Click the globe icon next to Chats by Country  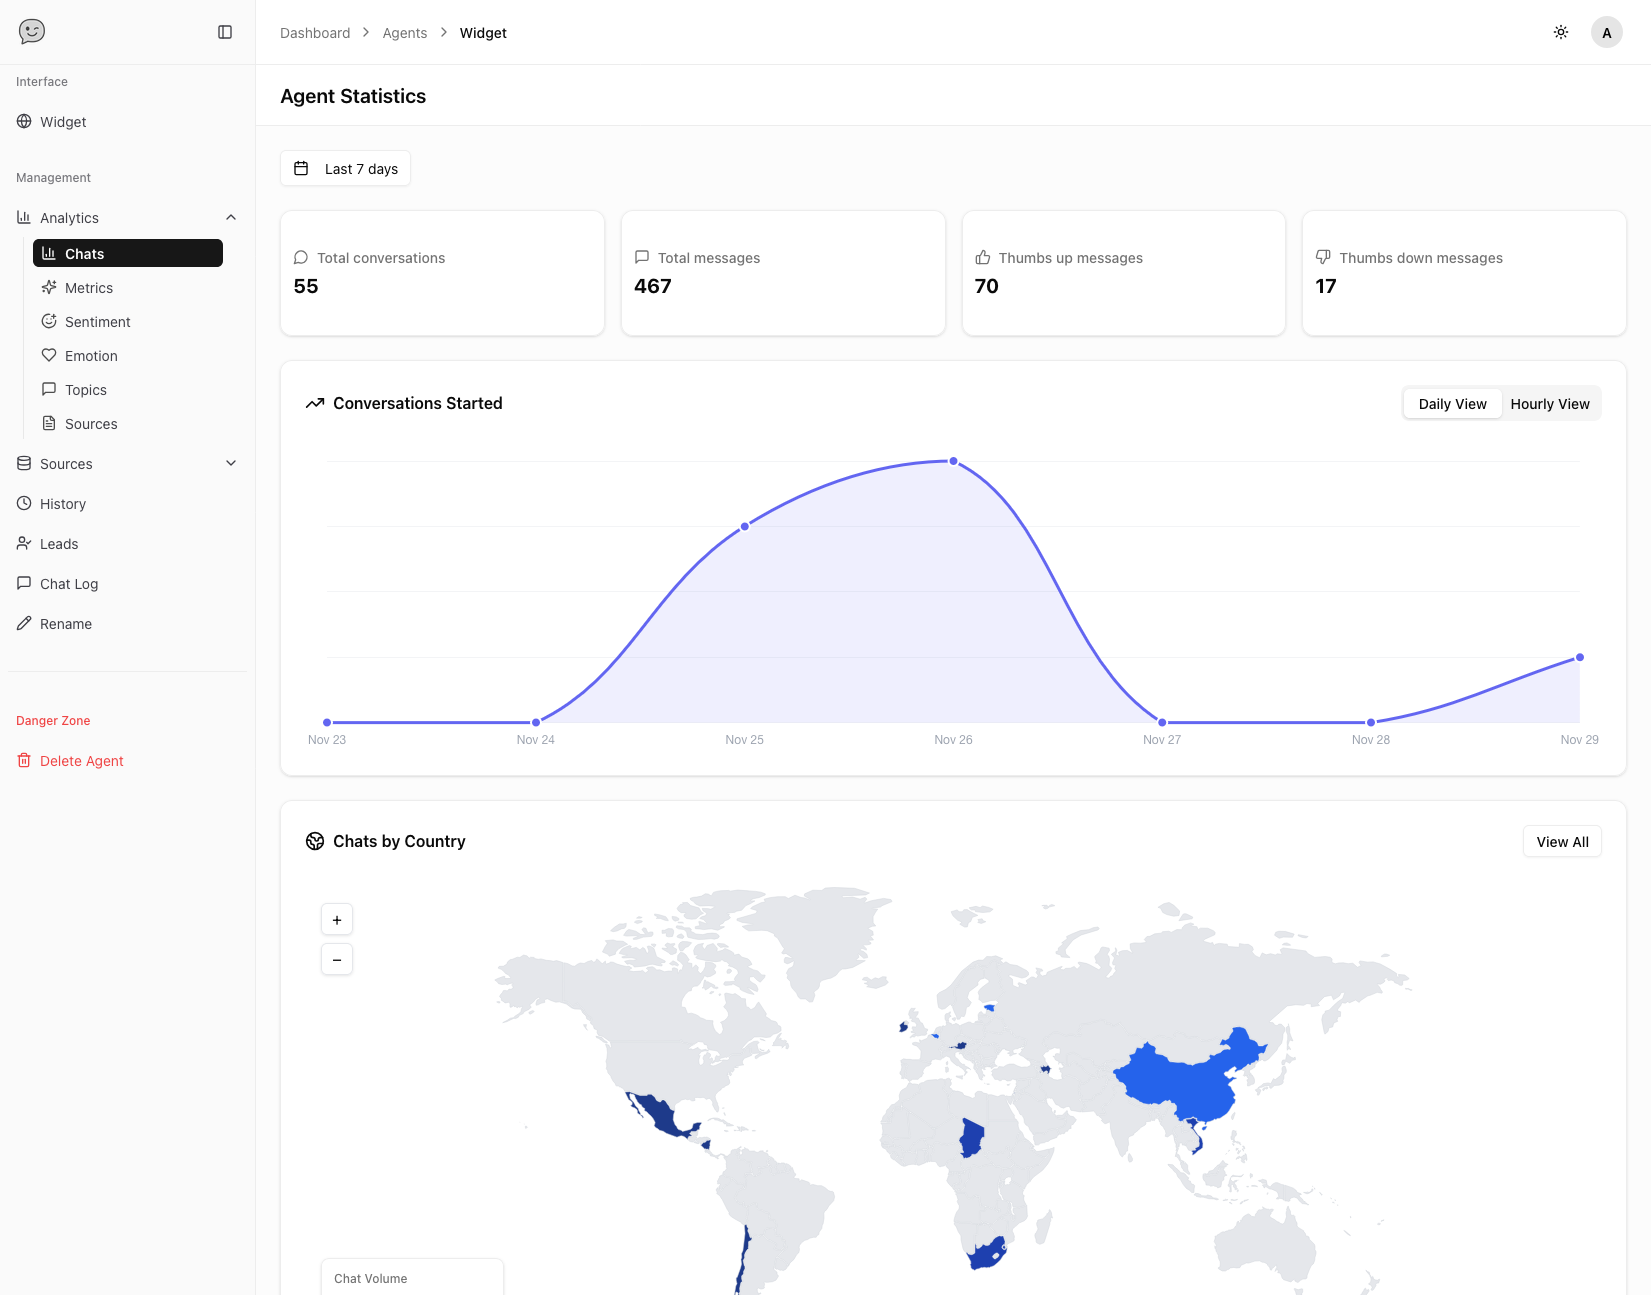click(315, 841)
